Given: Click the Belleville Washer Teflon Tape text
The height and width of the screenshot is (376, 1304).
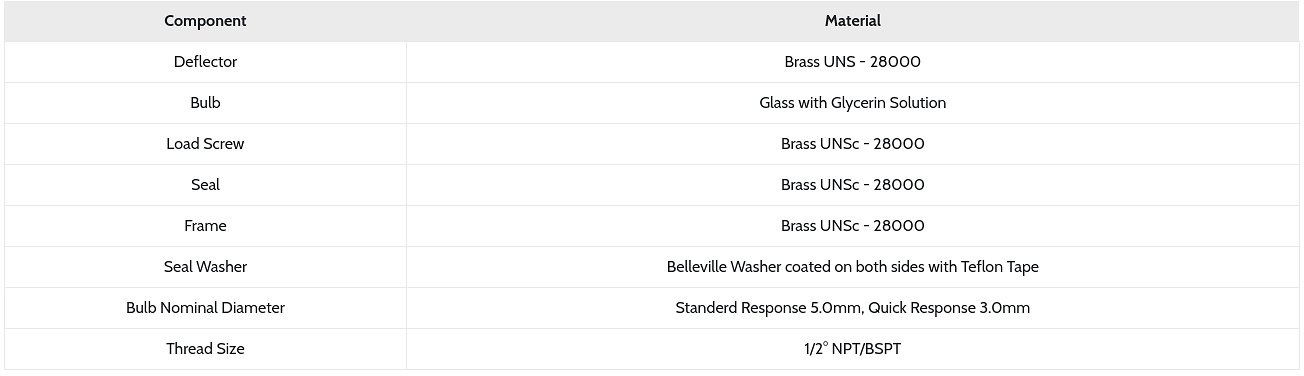Looking at the screenshot, I should pos(853,267).
